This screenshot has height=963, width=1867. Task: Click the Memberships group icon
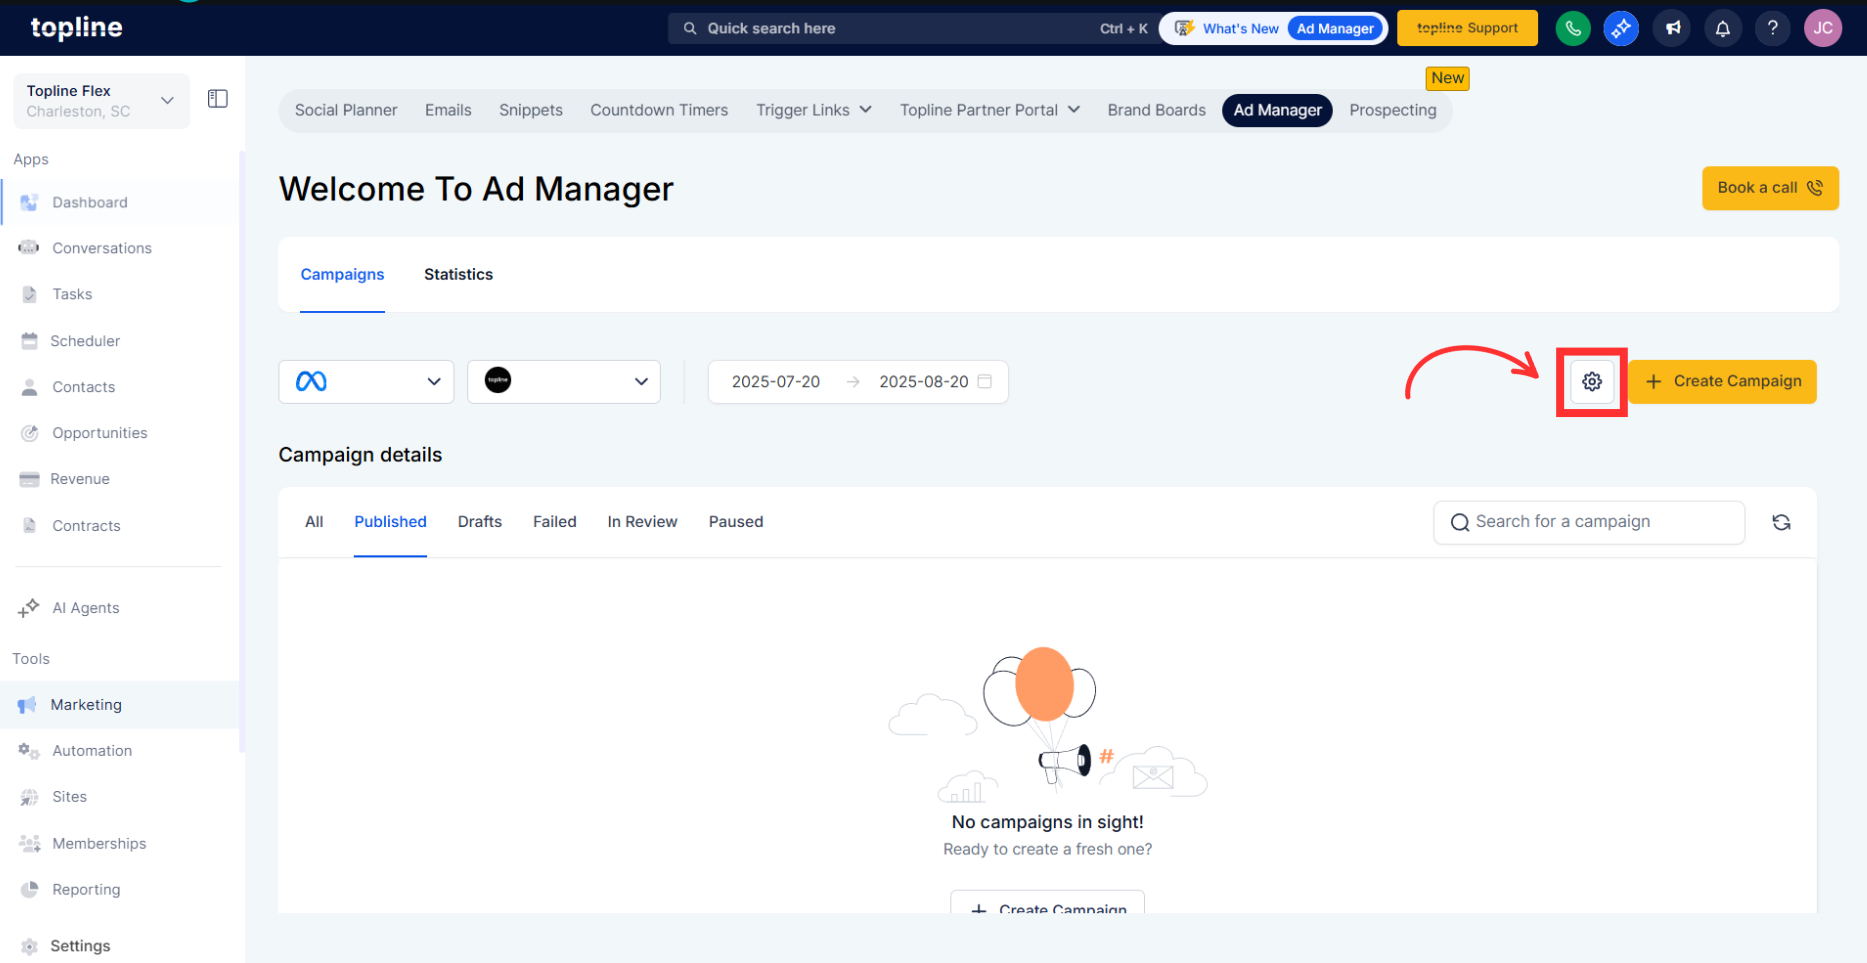(x=29, y=844)
